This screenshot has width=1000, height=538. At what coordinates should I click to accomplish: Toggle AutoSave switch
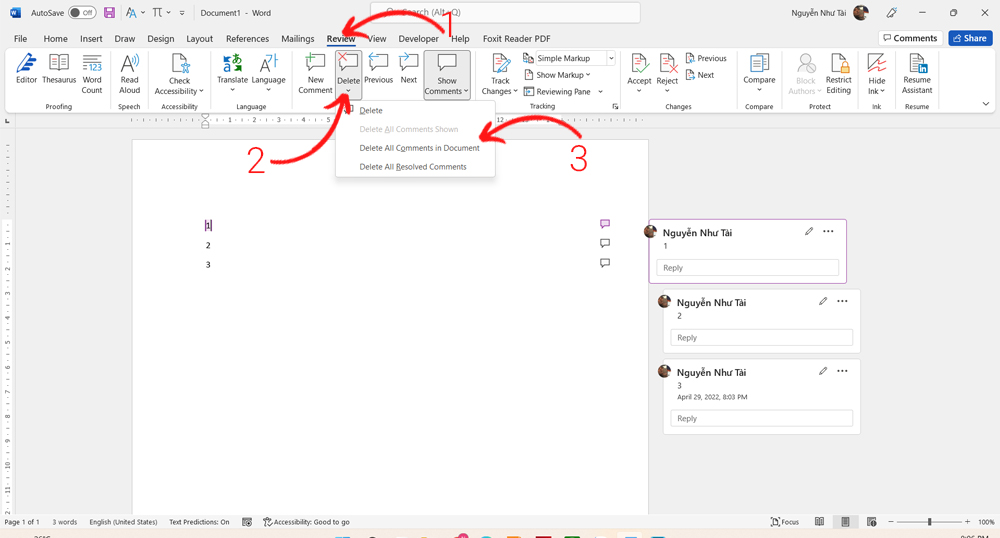82,13
